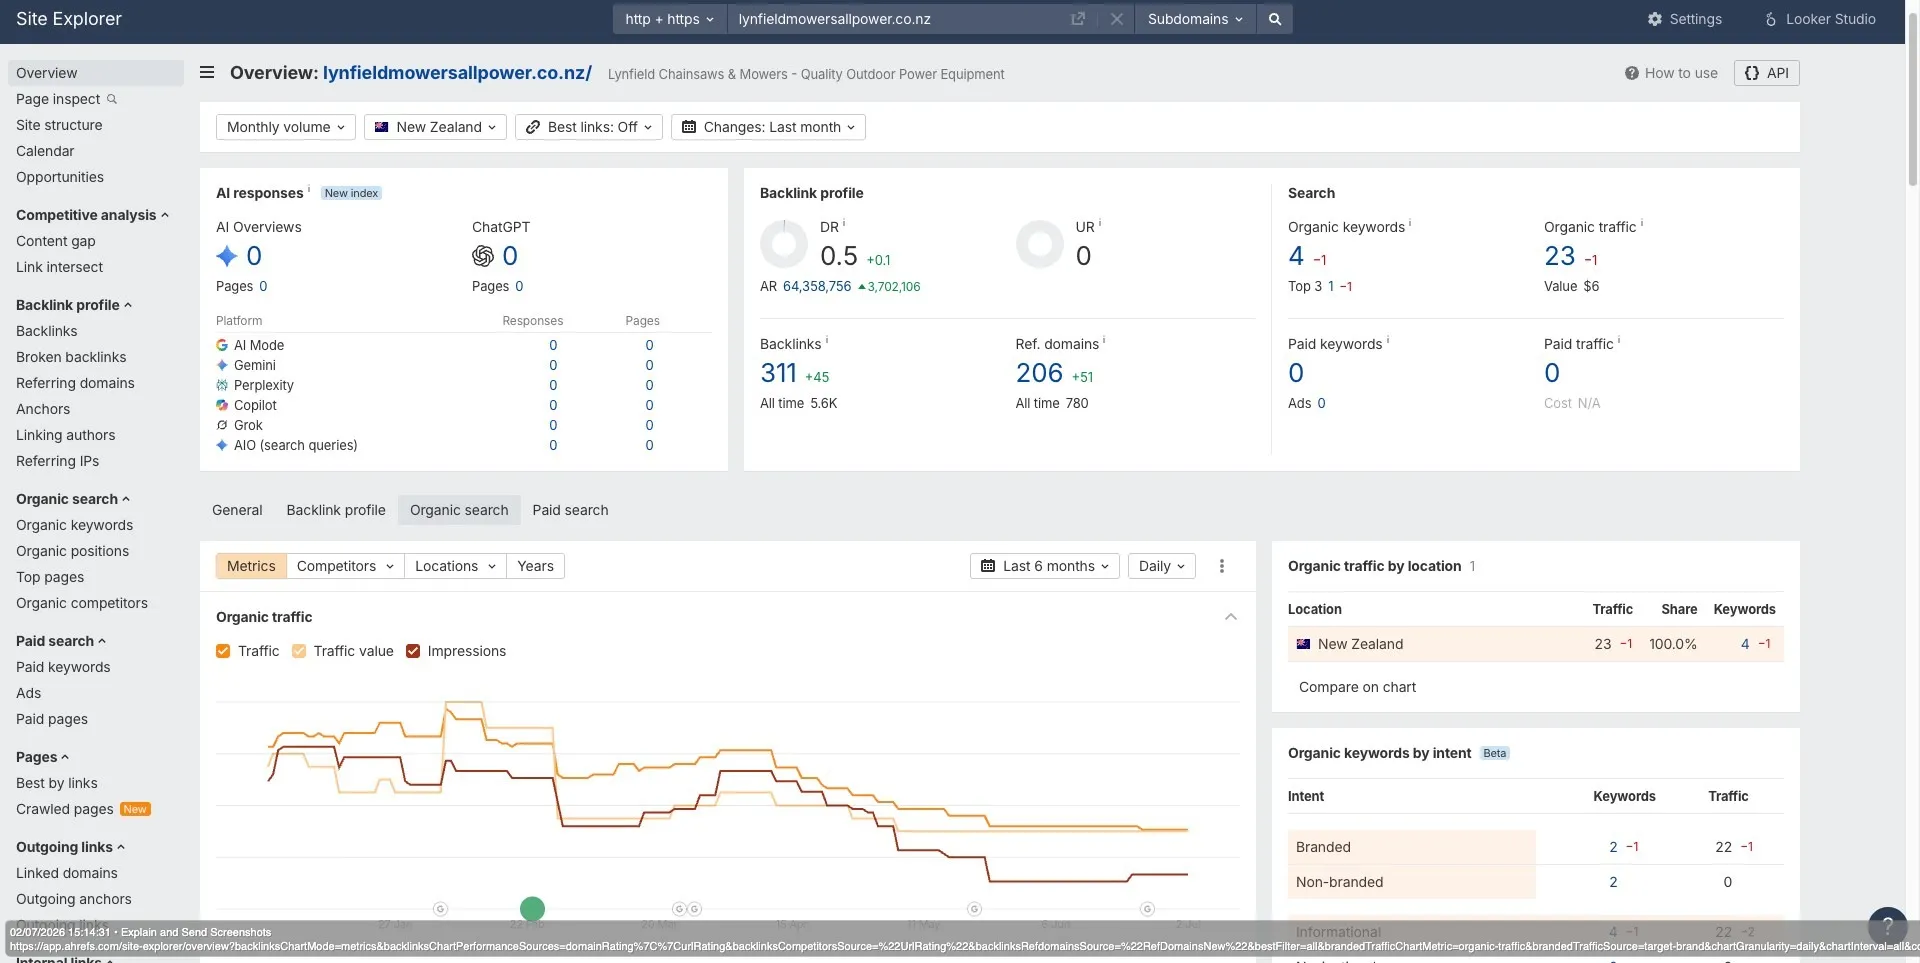The image size is (1920, 963).
Task: Open the Subdomains mode dropdown
Action: tap(1195, 19)
